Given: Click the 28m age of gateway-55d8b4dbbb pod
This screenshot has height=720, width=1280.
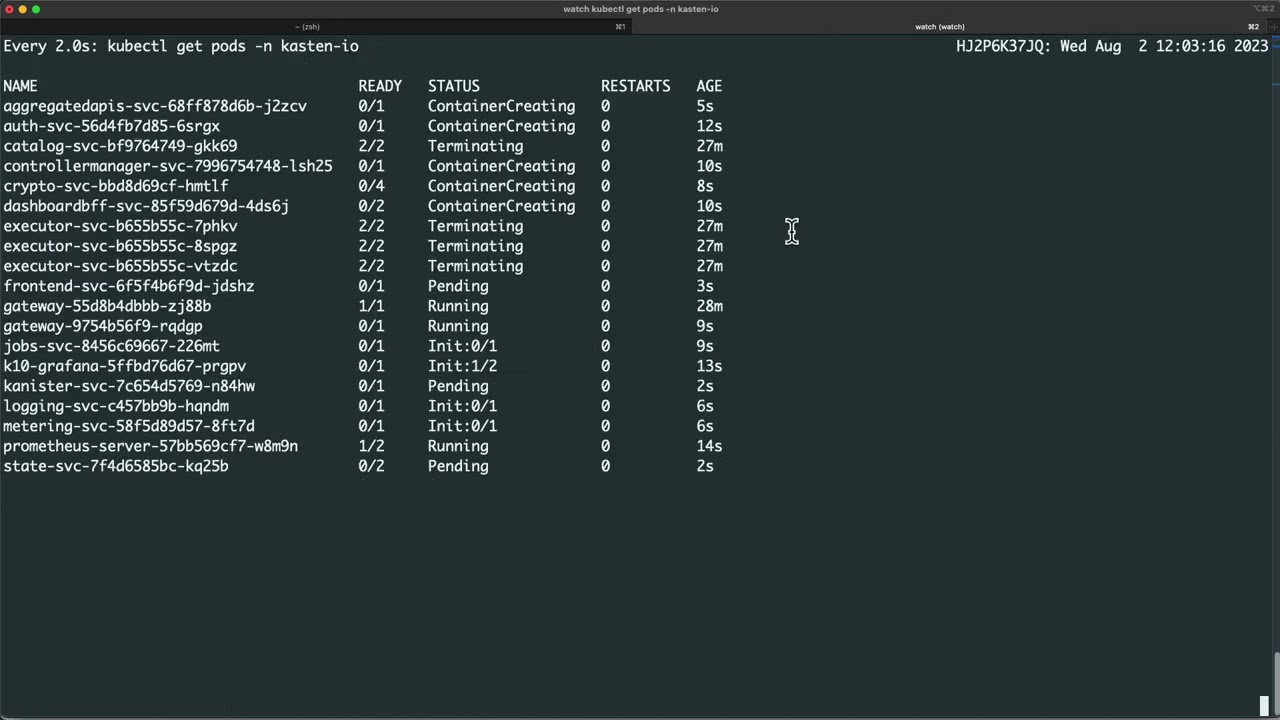Looking at the screenshot, I should tap(709, 306).
